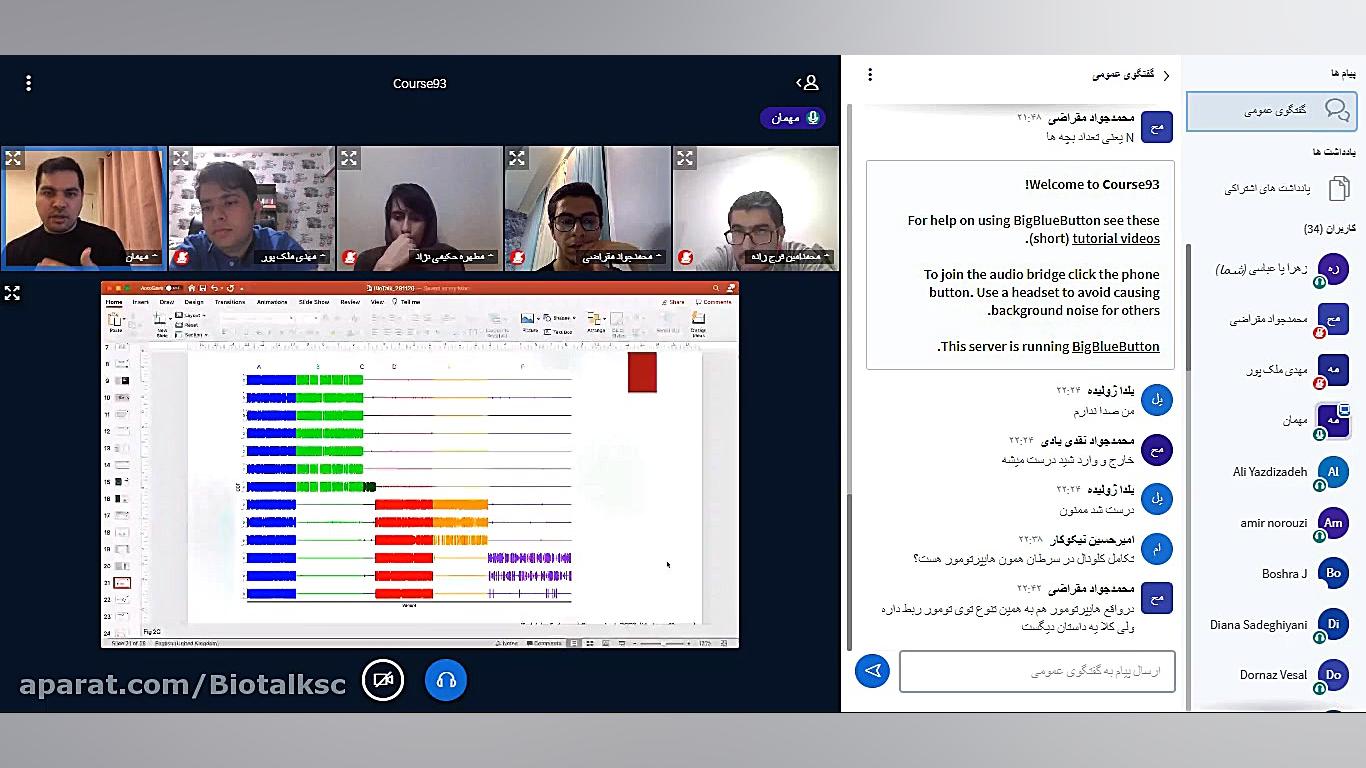
Task: Toggle the webcam sharing button
Action: (383, 681)
